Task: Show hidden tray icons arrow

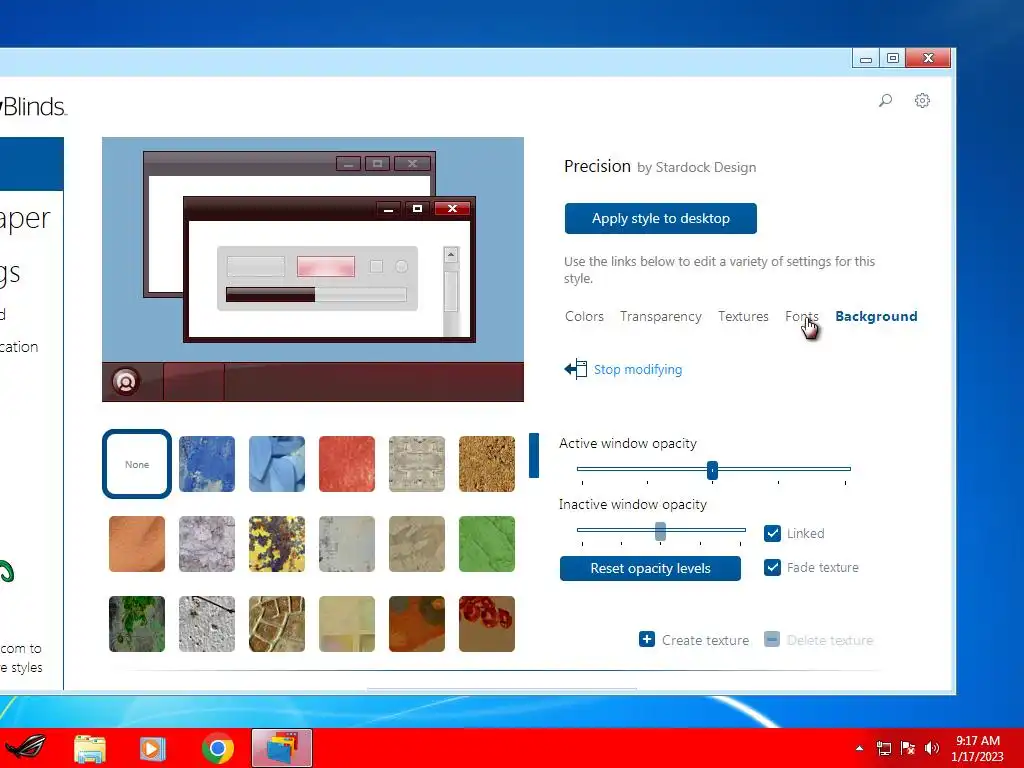Action: tap(859, 748)
